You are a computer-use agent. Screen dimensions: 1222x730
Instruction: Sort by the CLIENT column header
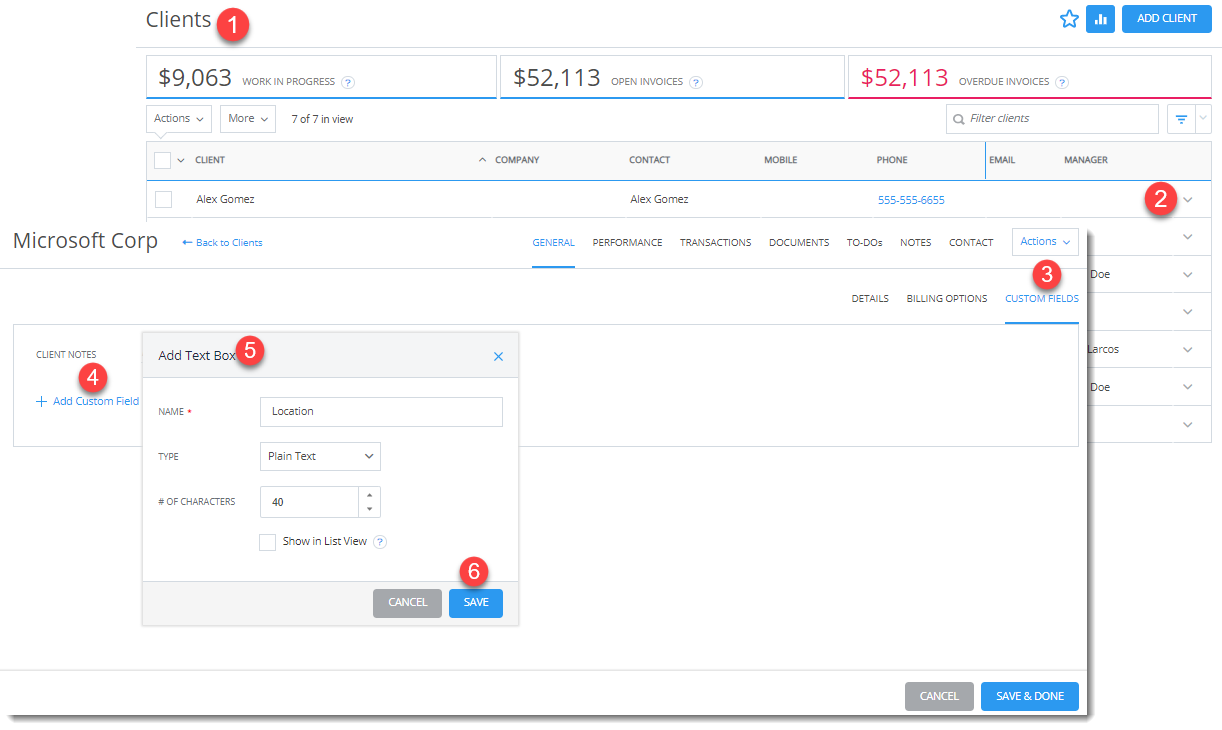(x=210, y=160)
